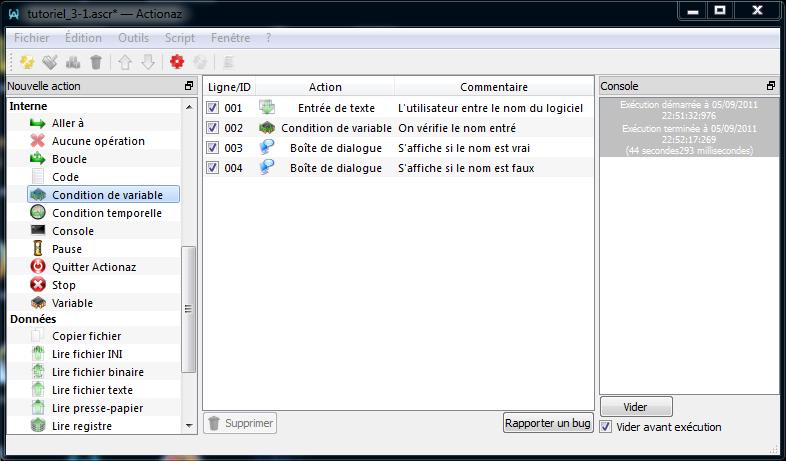Click the Rapporter un bug button

548,423
